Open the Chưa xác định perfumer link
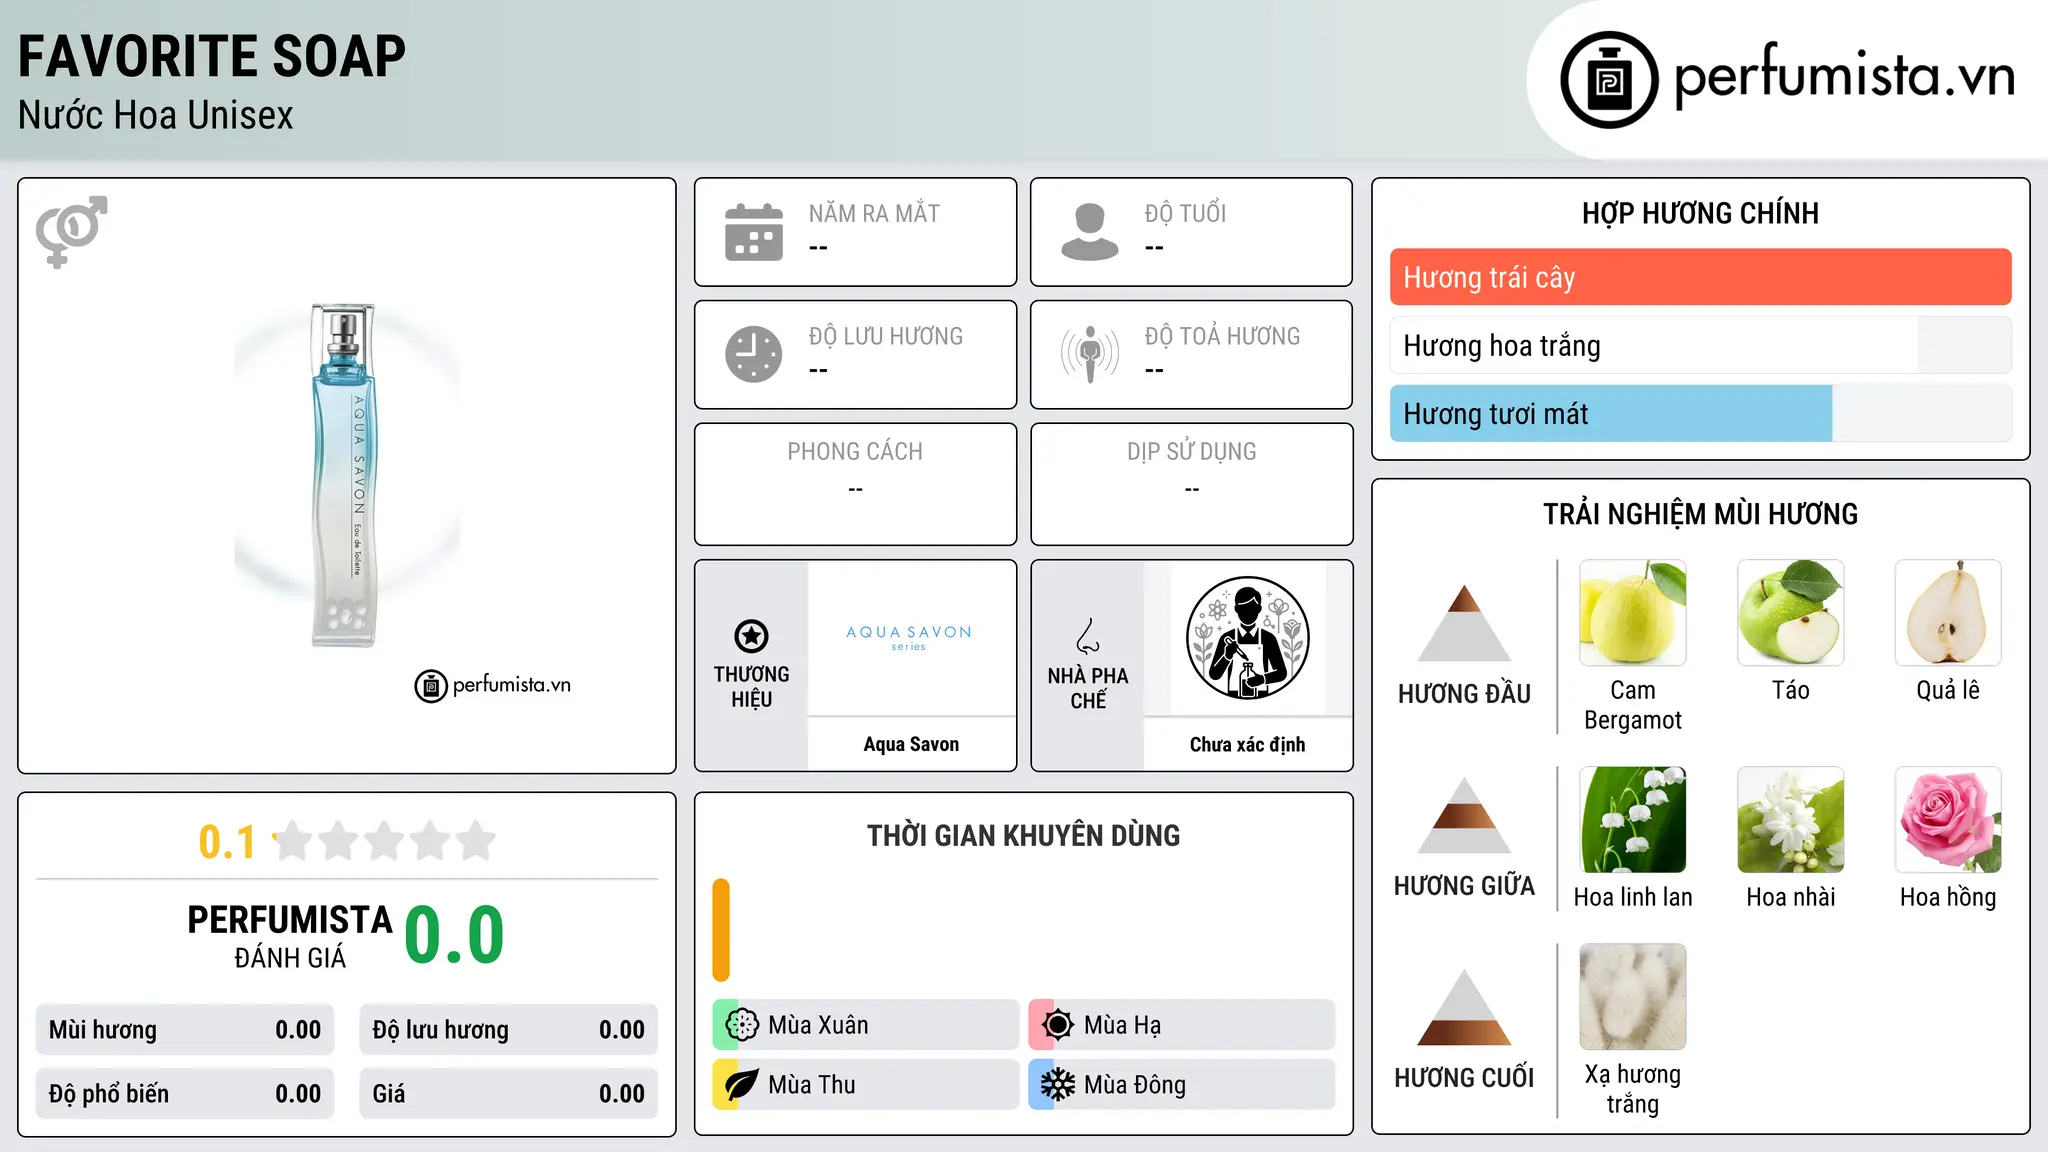2048x1152 pixels. tap(1247, 744)
